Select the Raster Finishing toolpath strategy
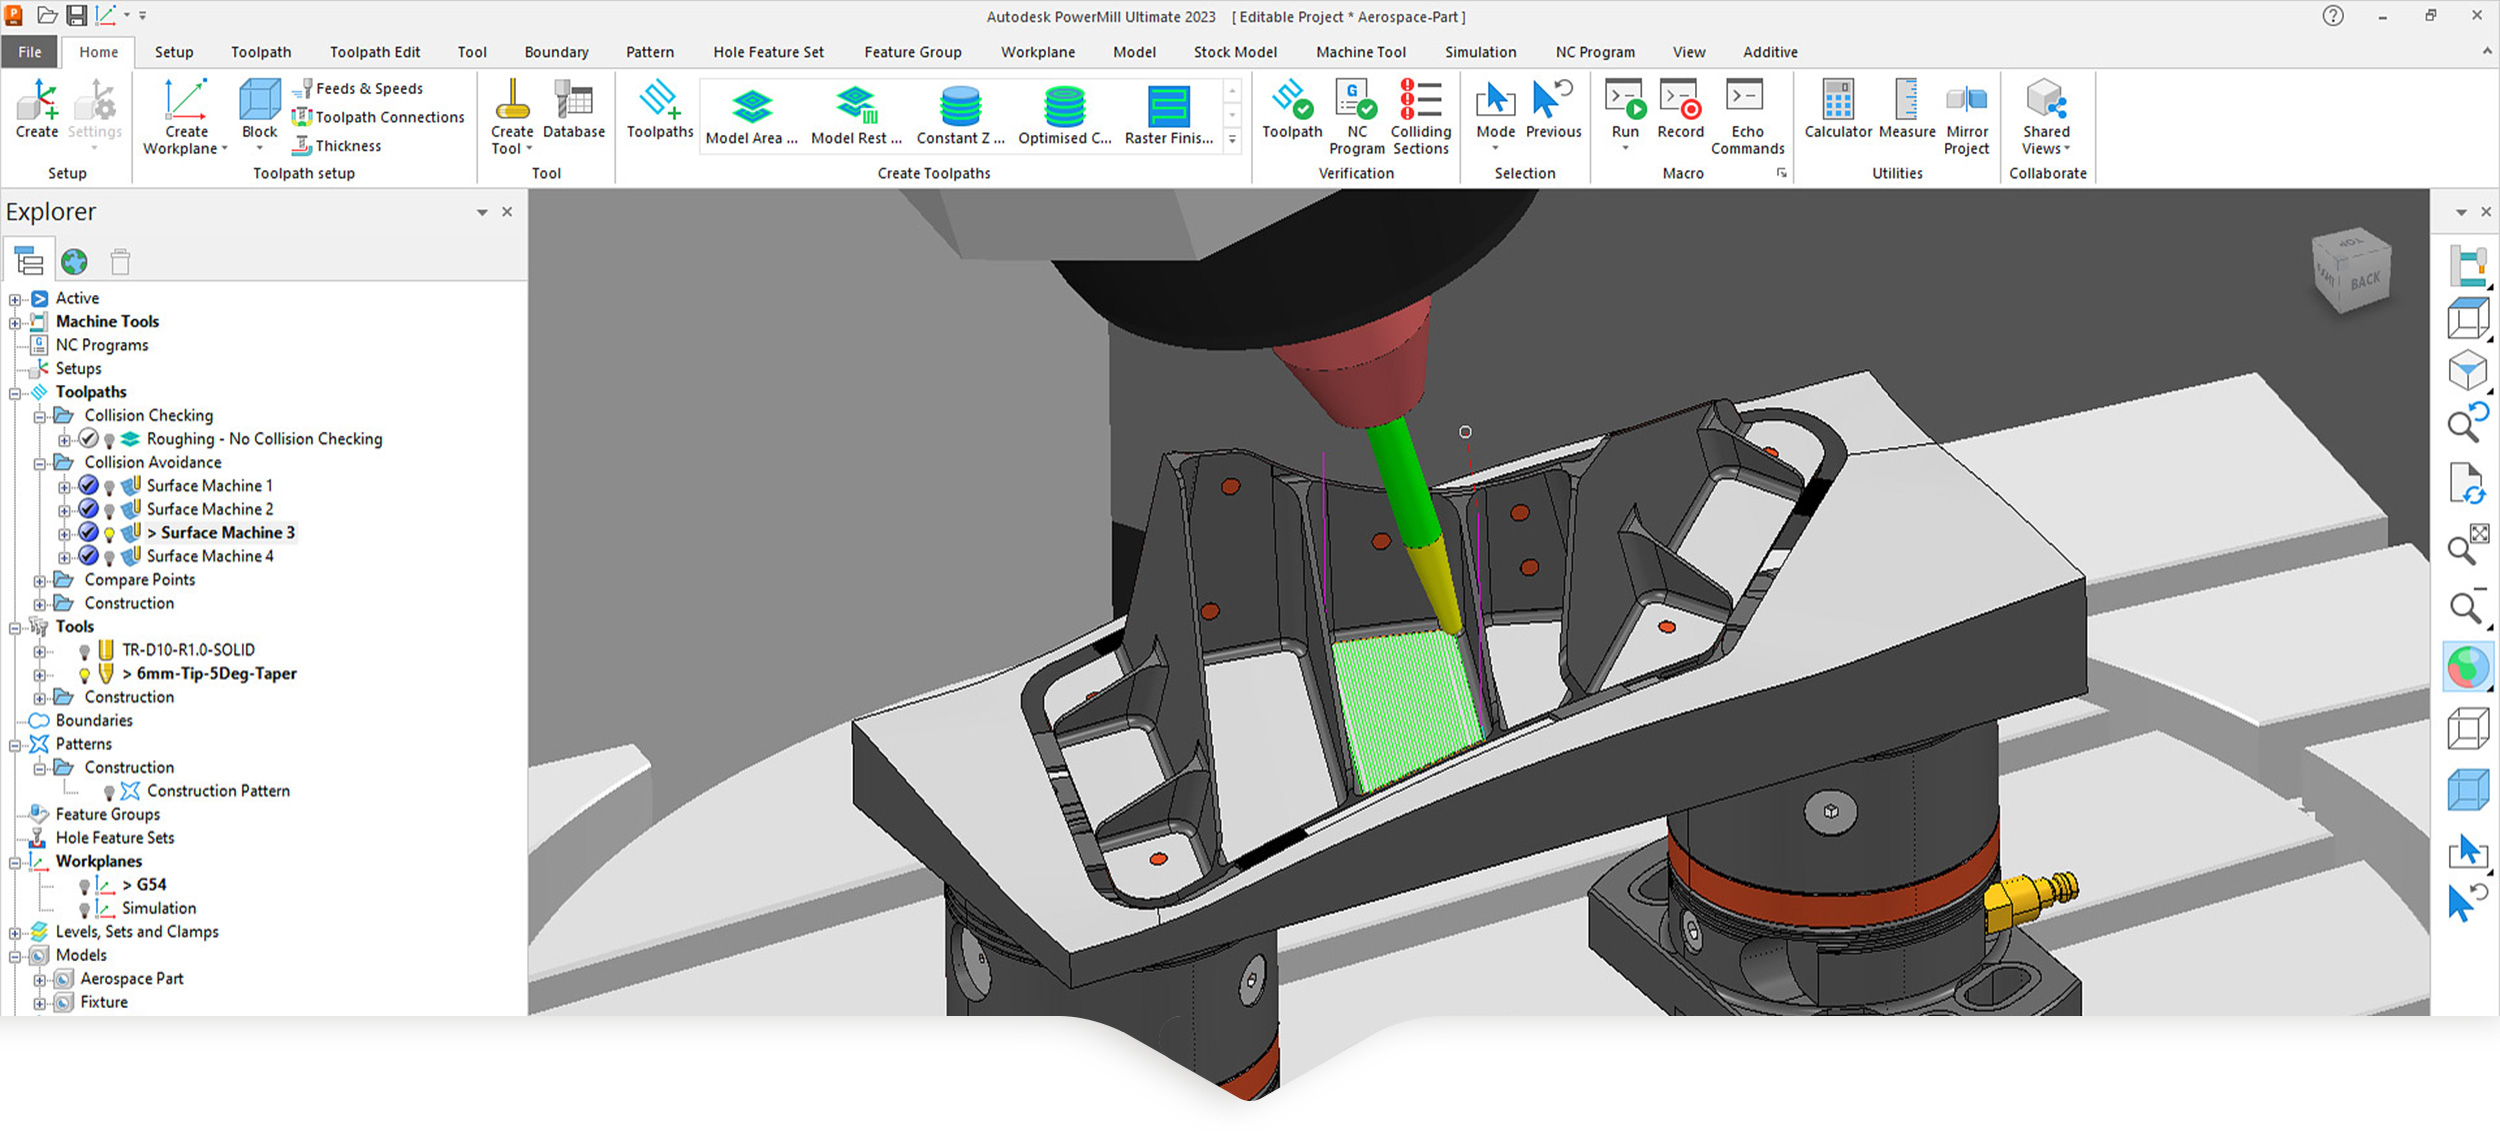The width and height of the screenshot is (2500, 1148). tap(1168, 116)
